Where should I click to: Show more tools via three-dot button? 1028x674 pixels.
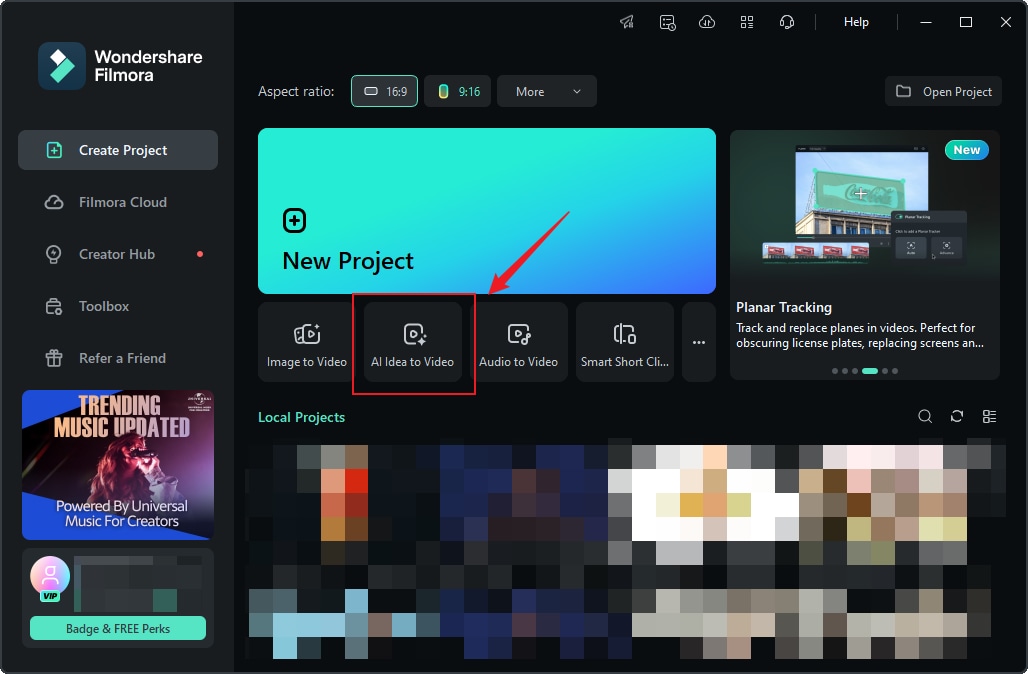699,342
